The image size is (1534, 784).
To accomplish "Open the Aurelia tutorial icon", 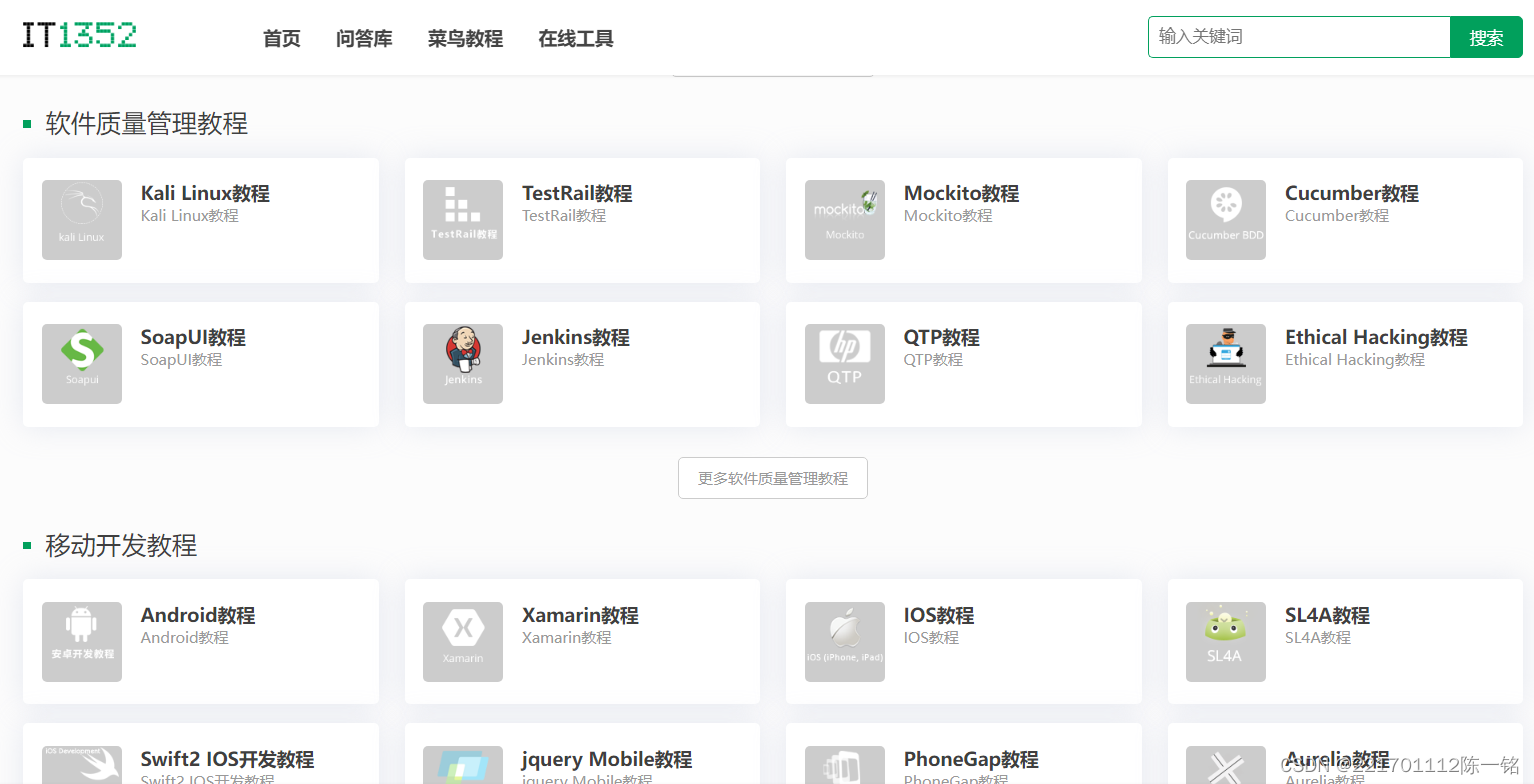I will [1226, 765].
